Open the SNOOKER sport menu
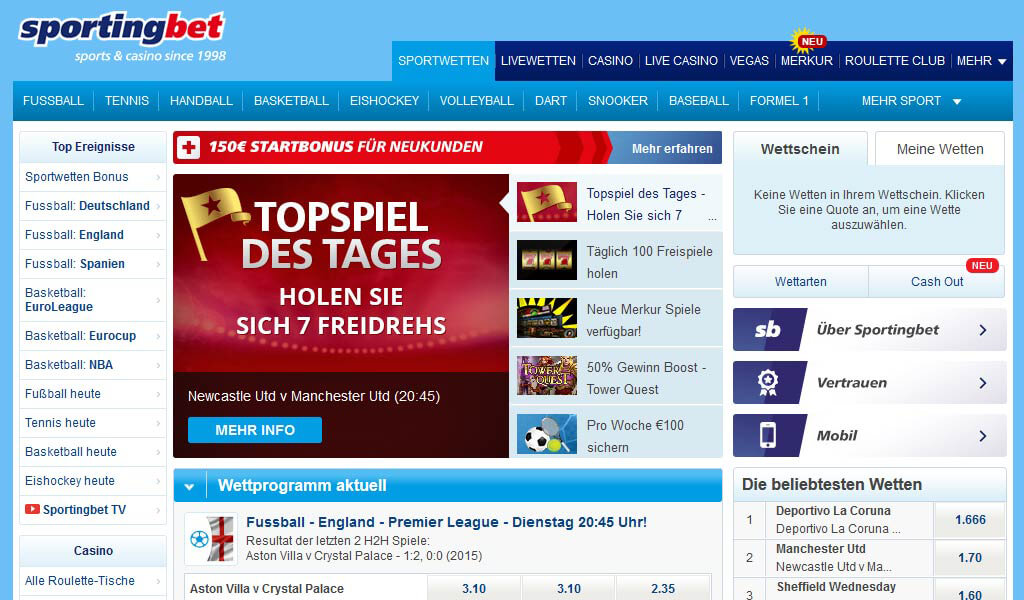 coord(618,101)
